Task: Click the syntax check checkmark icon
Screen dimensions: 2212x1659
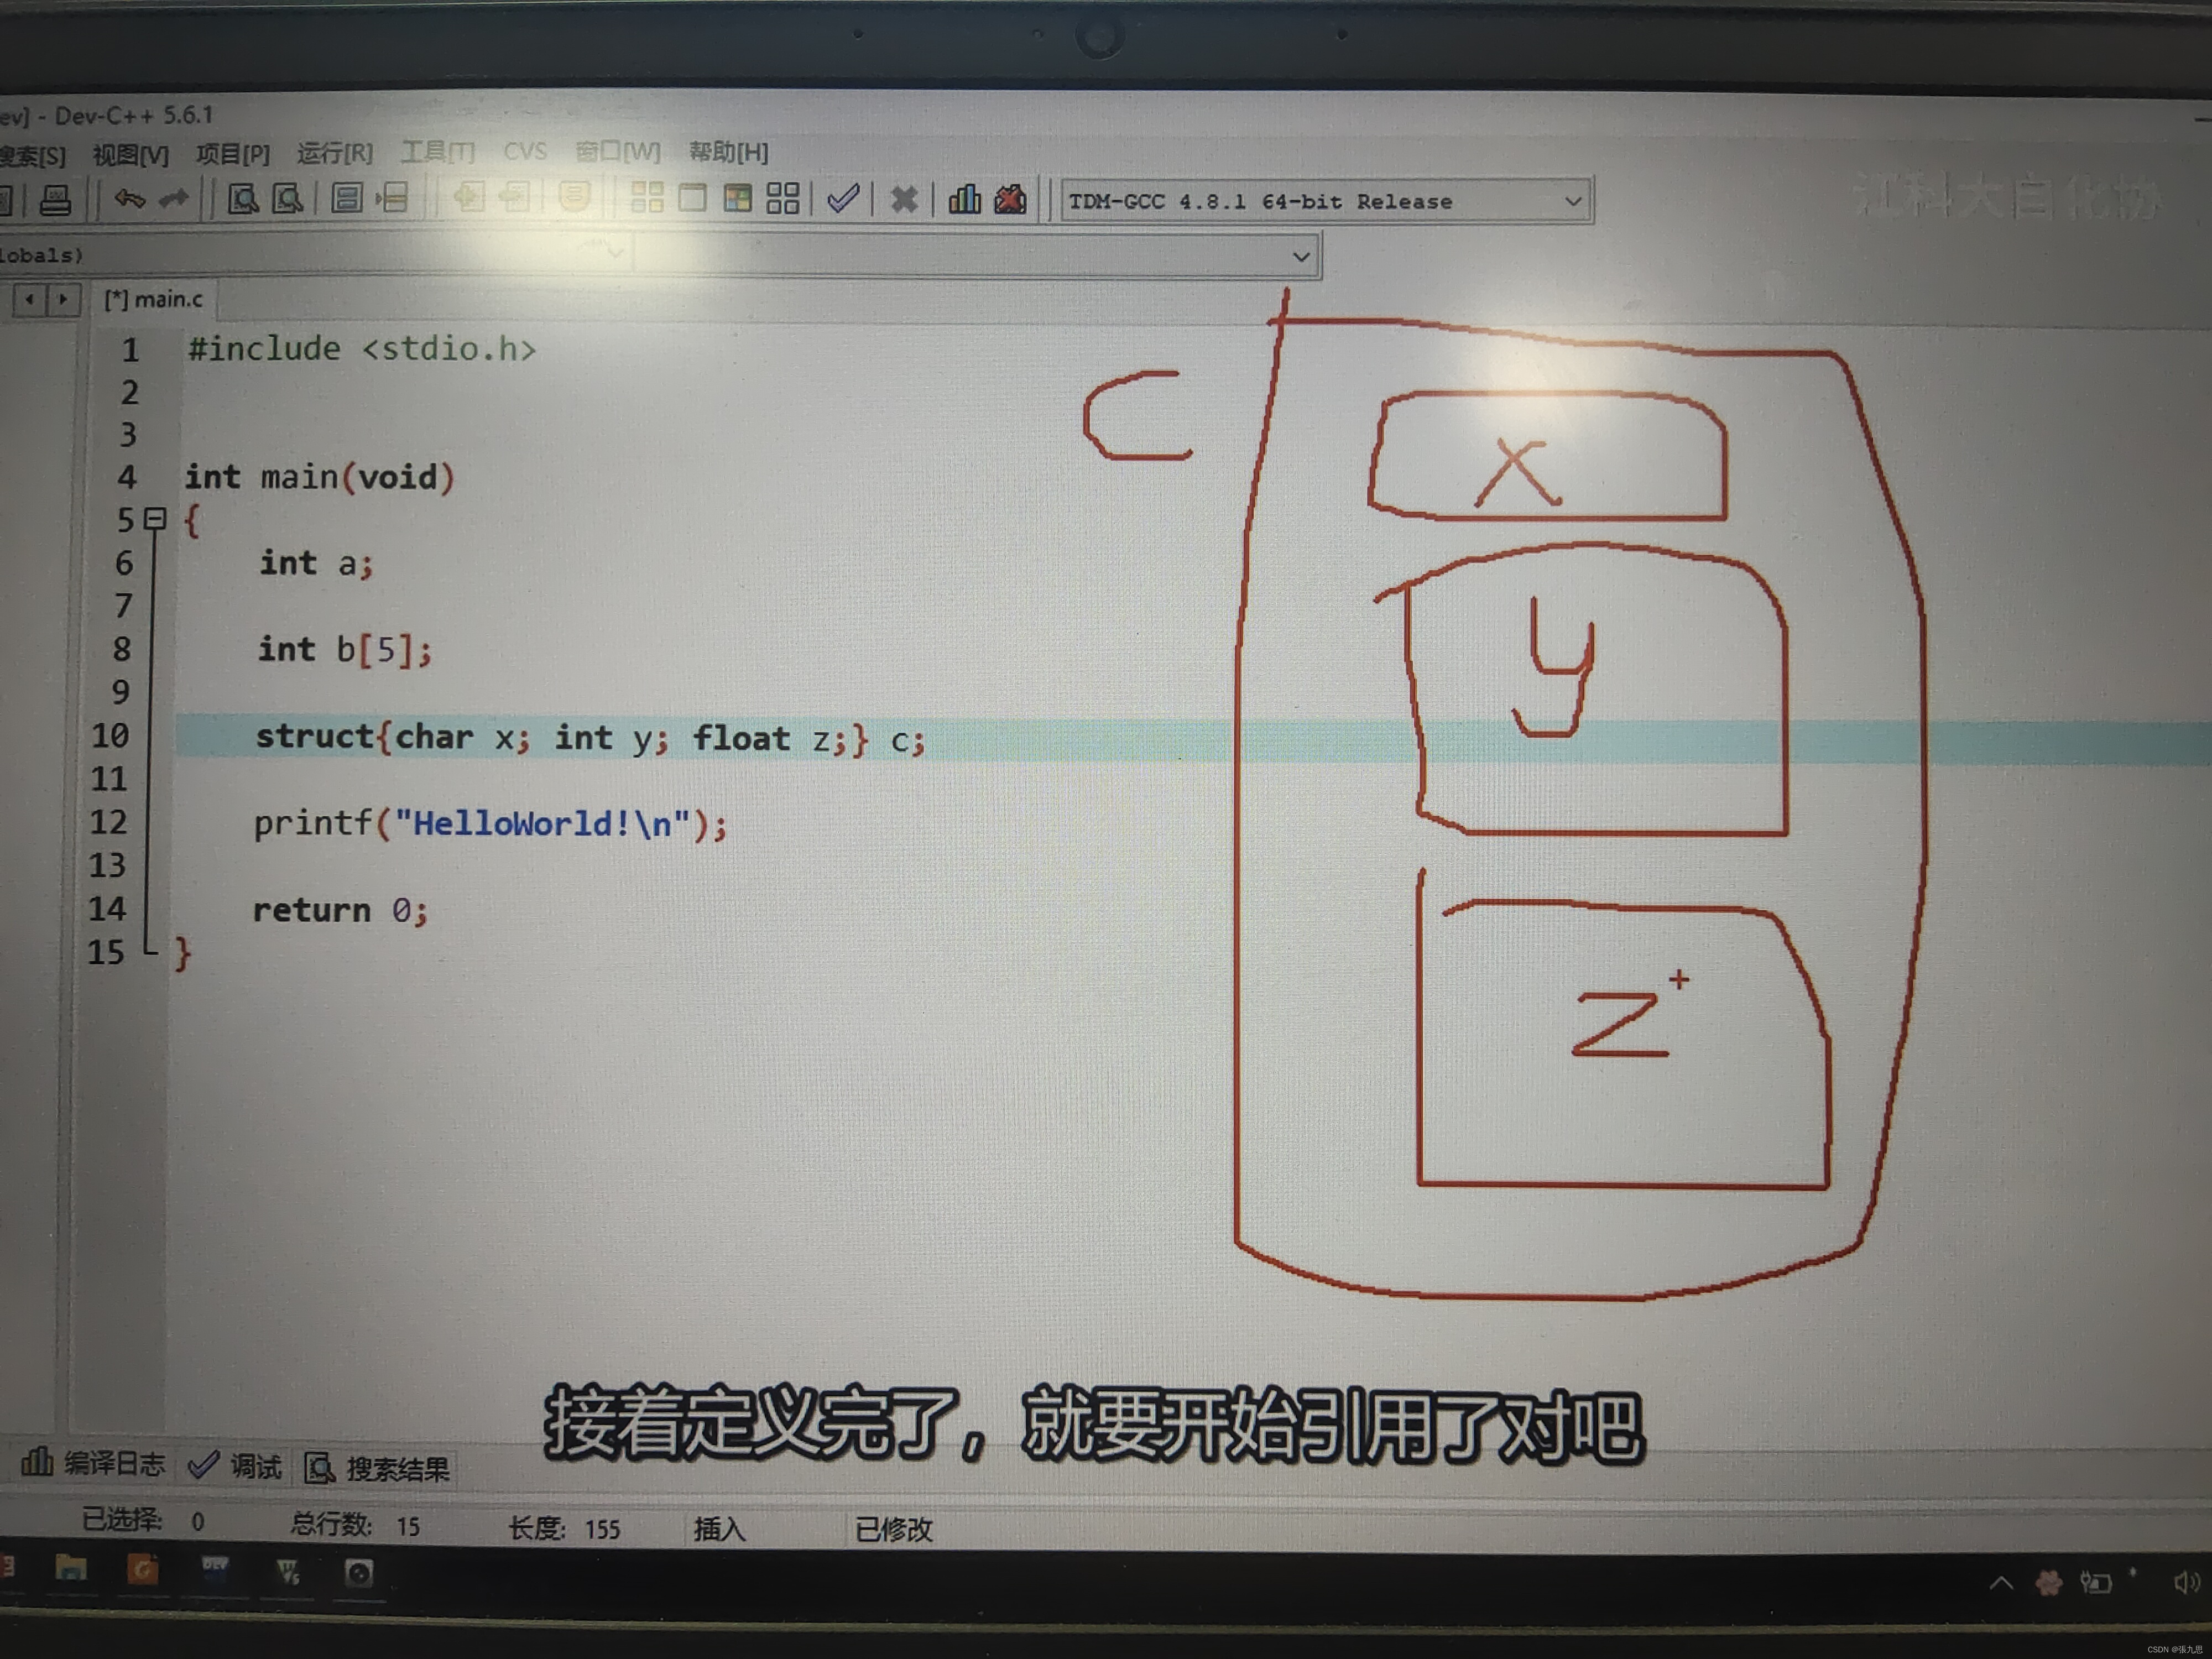Action: (x=843, y=198)
